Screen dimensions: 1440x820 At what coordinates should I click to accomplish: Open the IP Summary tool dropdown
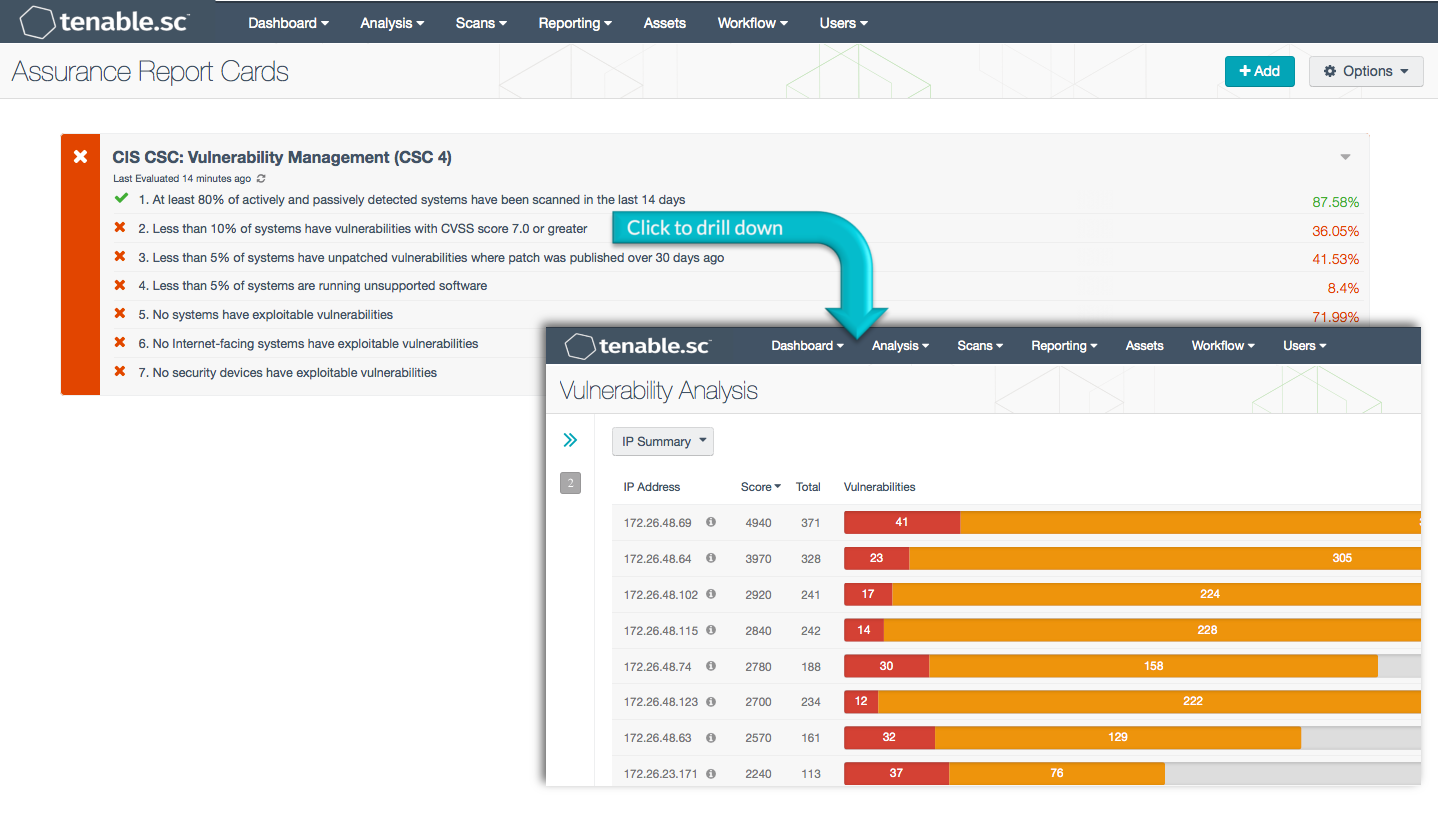point(663,441)
